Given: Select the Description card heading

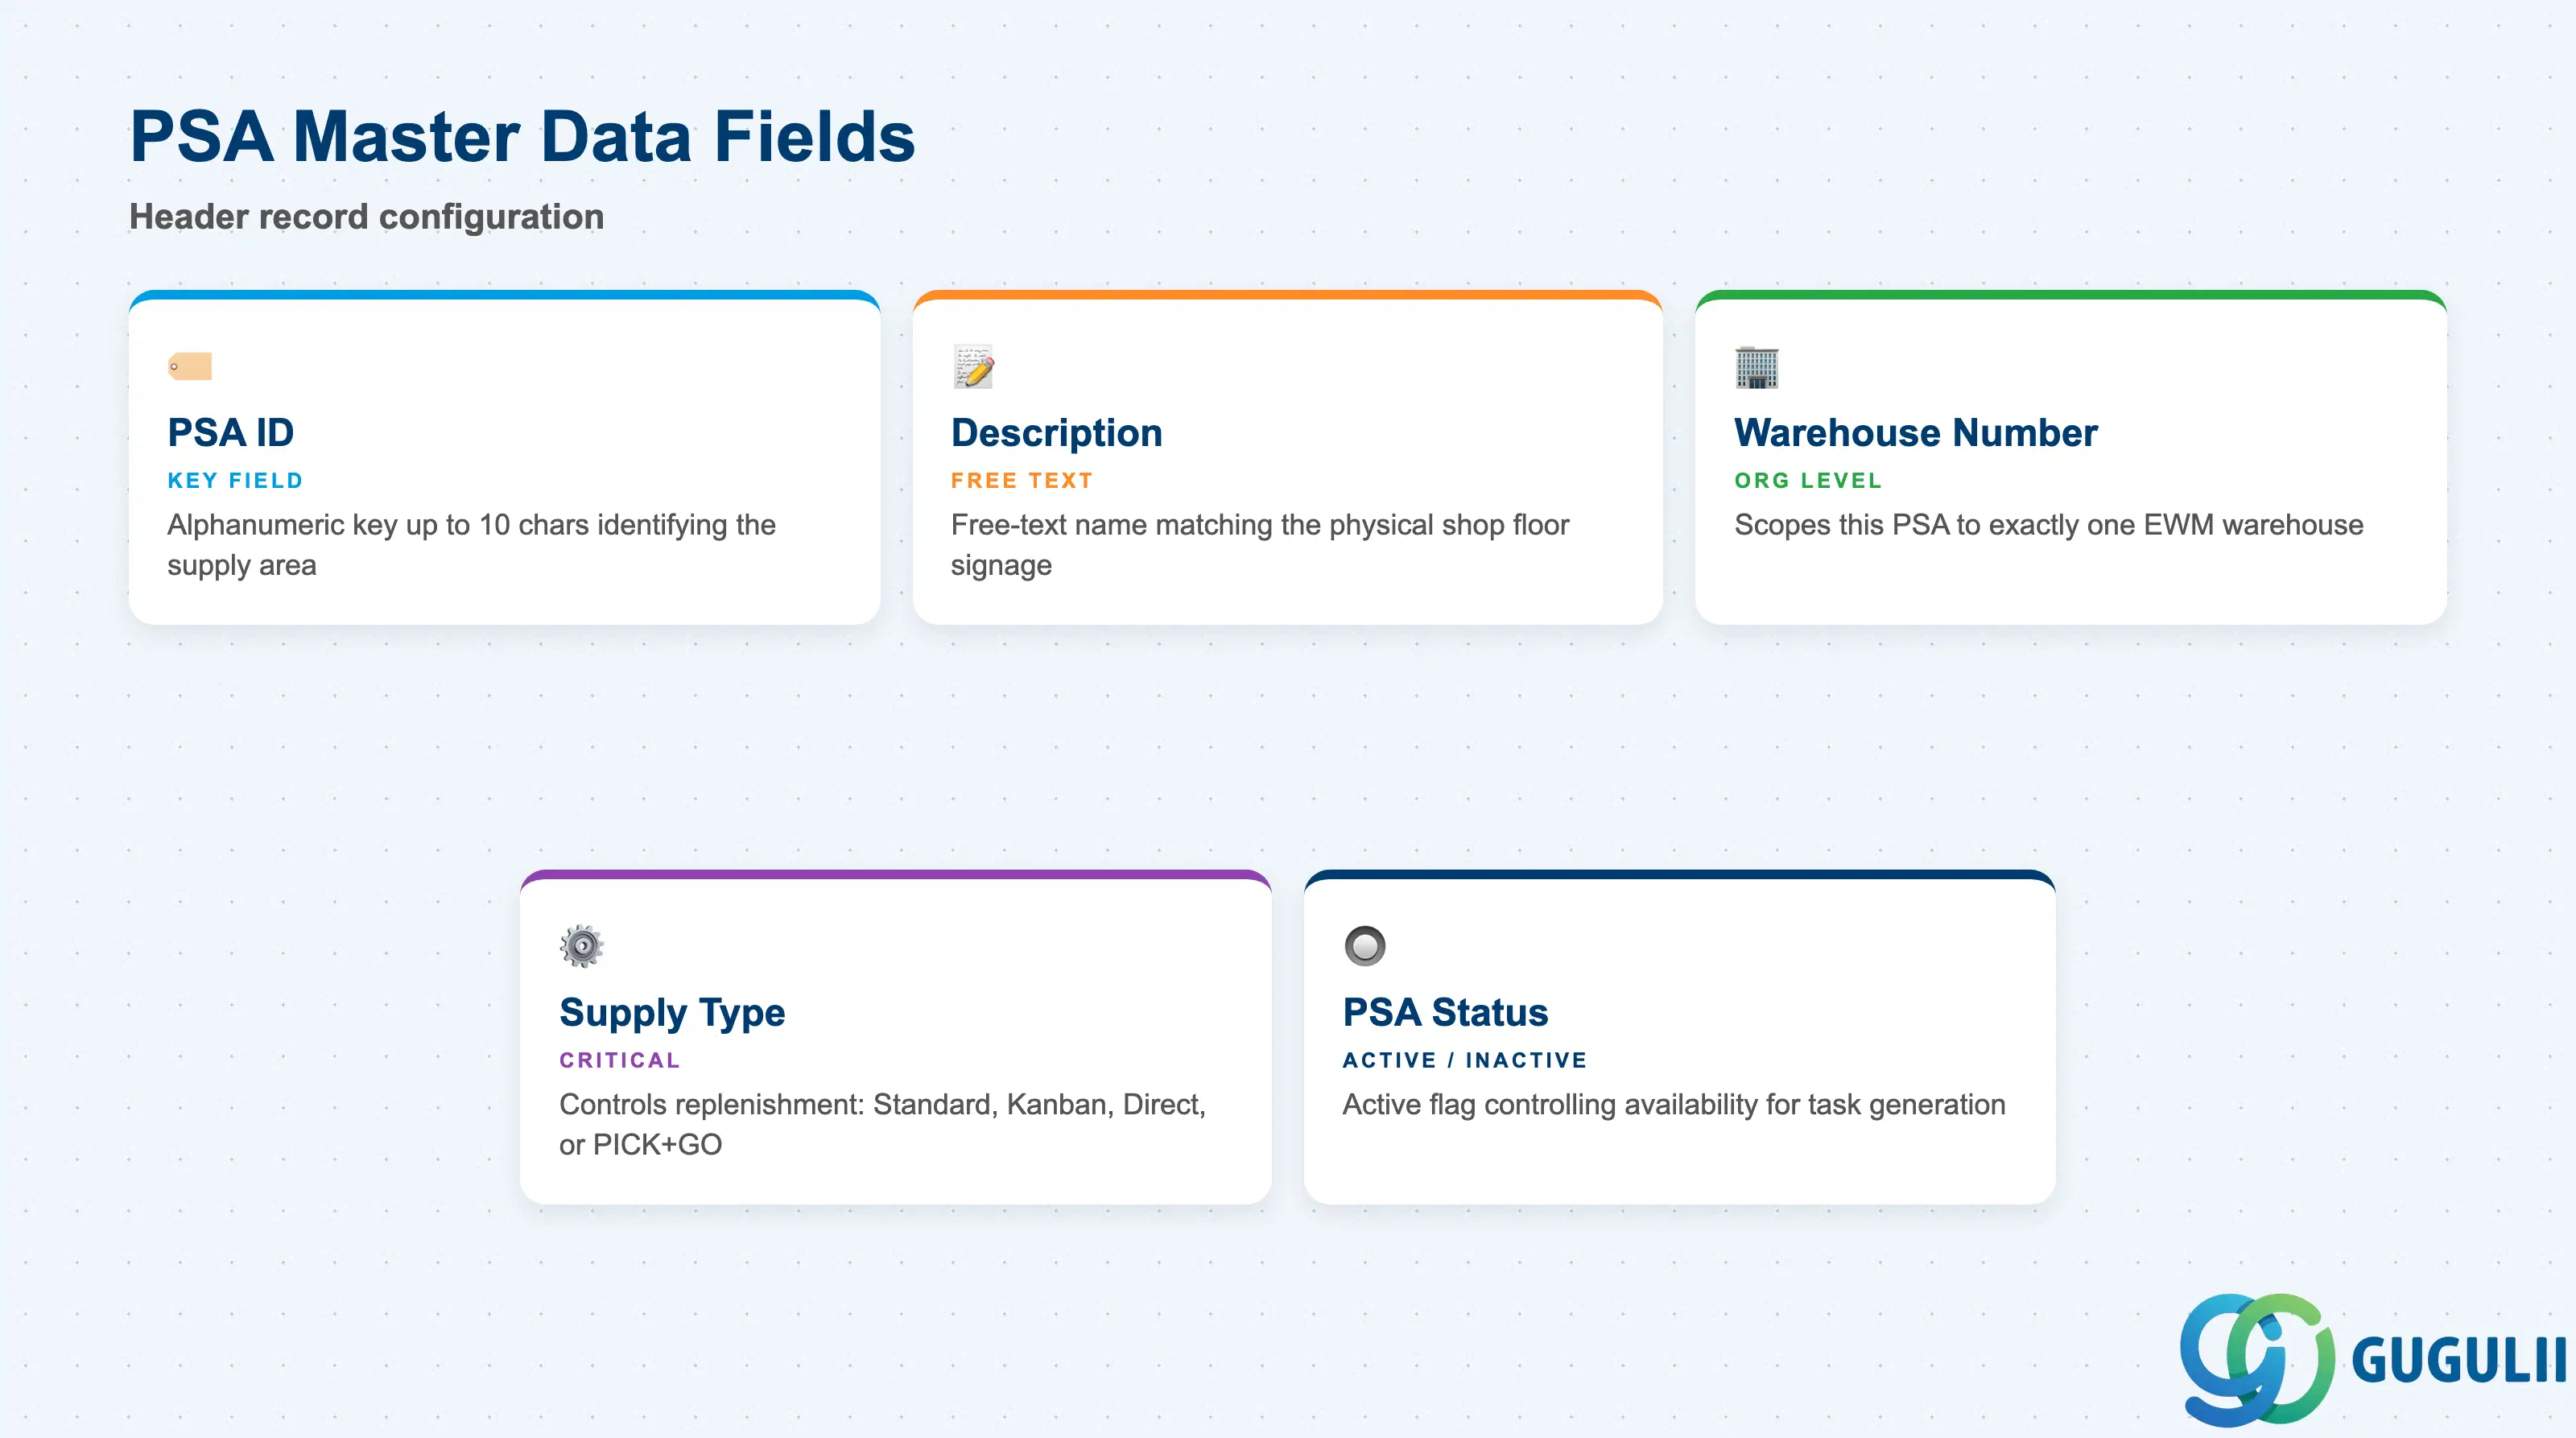Looking at the screenshot, I should pyautogui.click(x=1057, y=433).
